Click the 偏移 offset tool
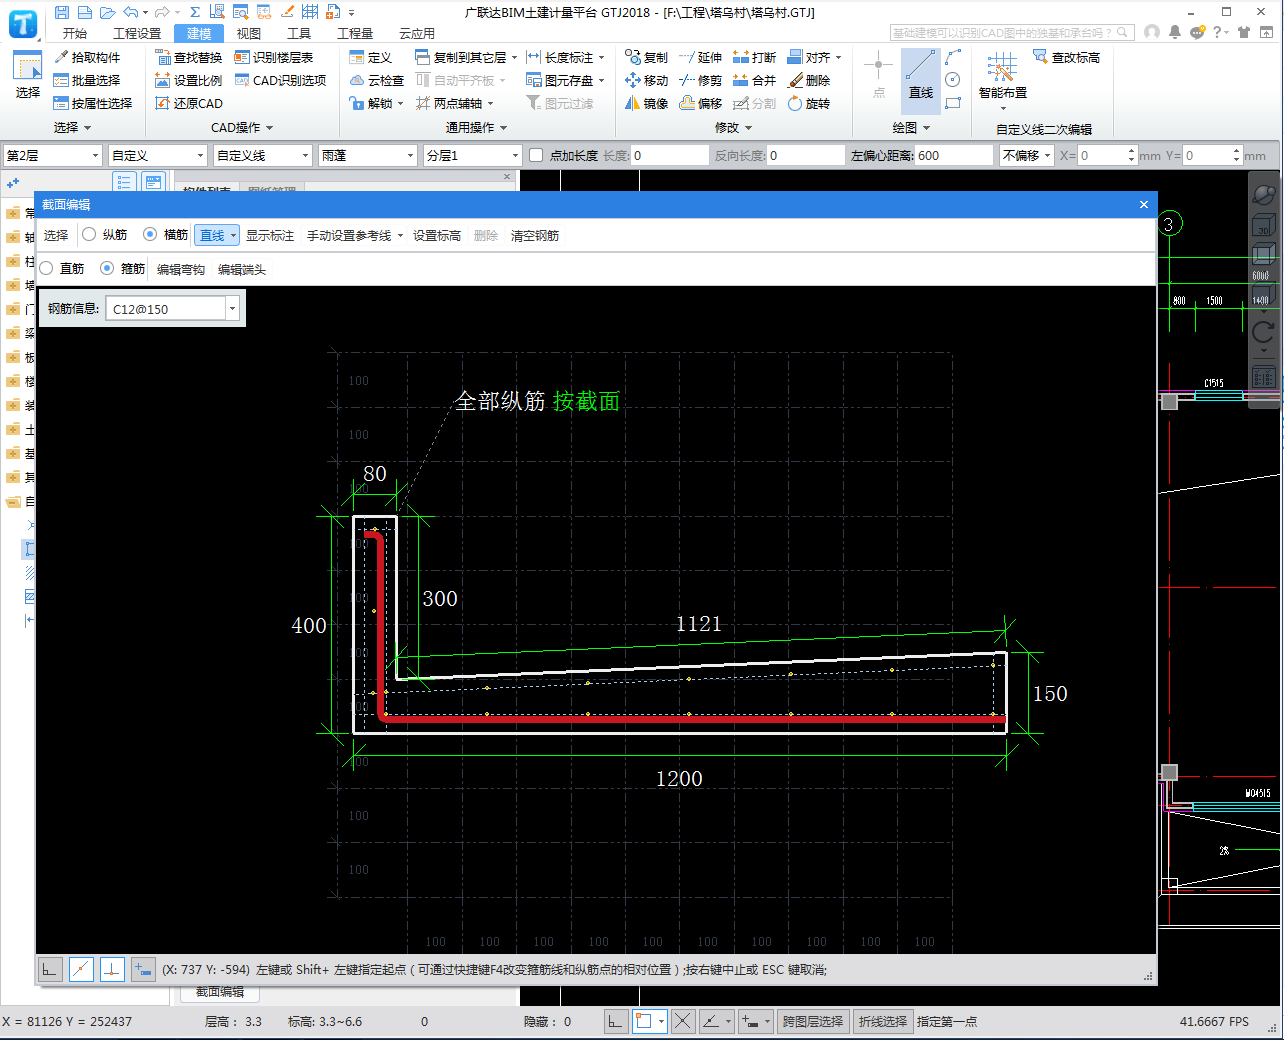1284x1040 pixels. click(700, 103)
